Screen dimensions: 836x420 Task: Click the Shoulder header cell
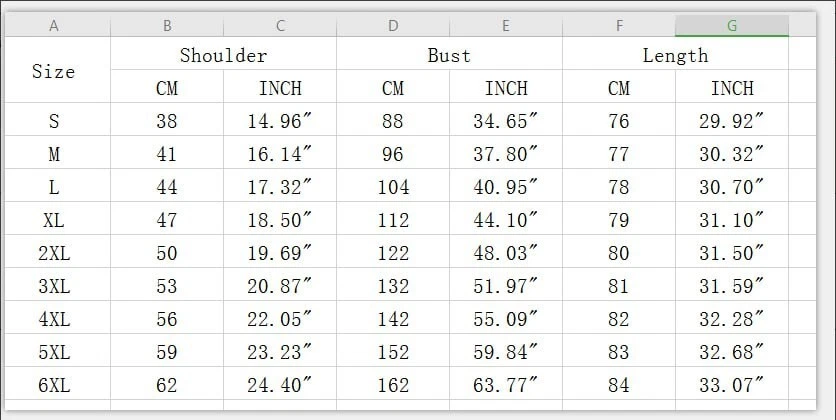(223, 55)
